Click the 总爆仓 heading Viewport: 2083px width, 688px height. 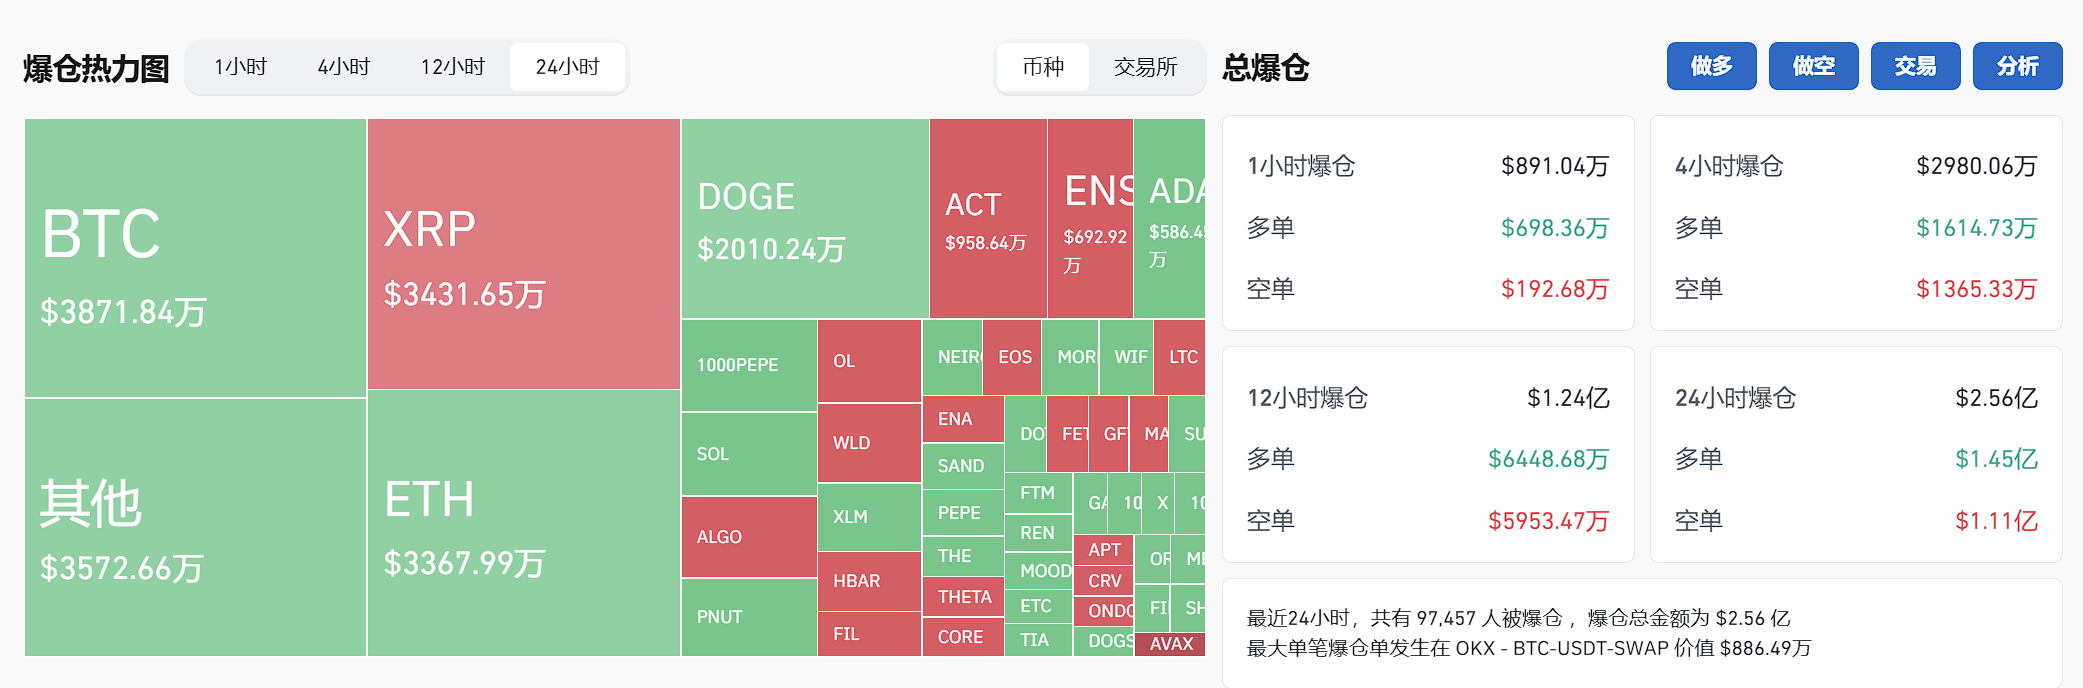pos(1266,67)
